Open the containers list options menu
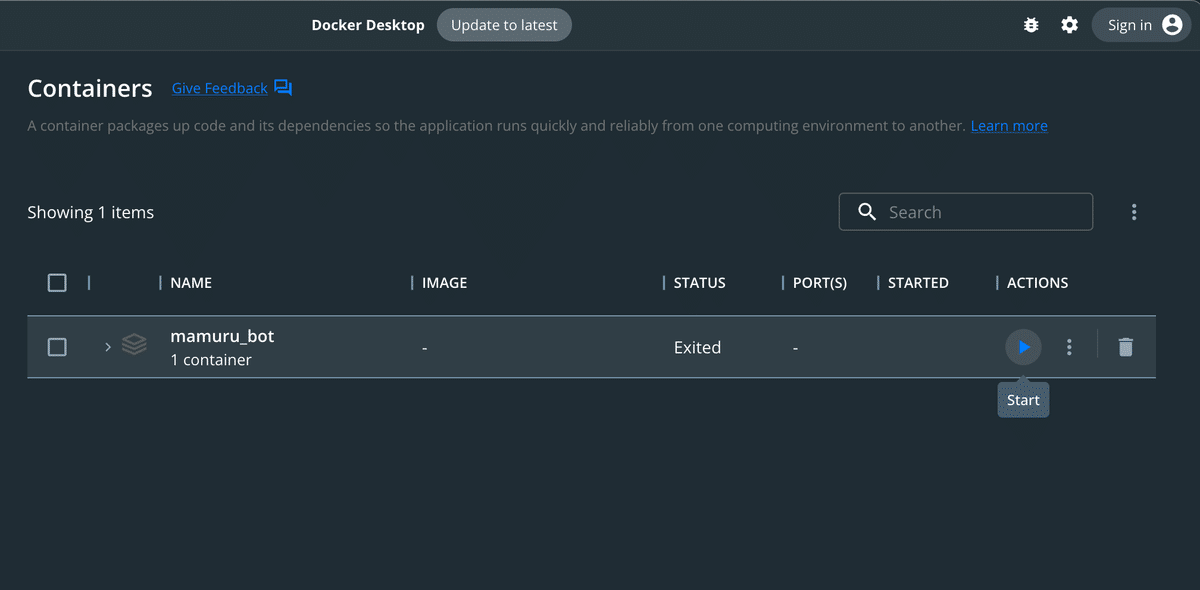The height and width of the screenshot is (590, 1200). pos(1134,211)
